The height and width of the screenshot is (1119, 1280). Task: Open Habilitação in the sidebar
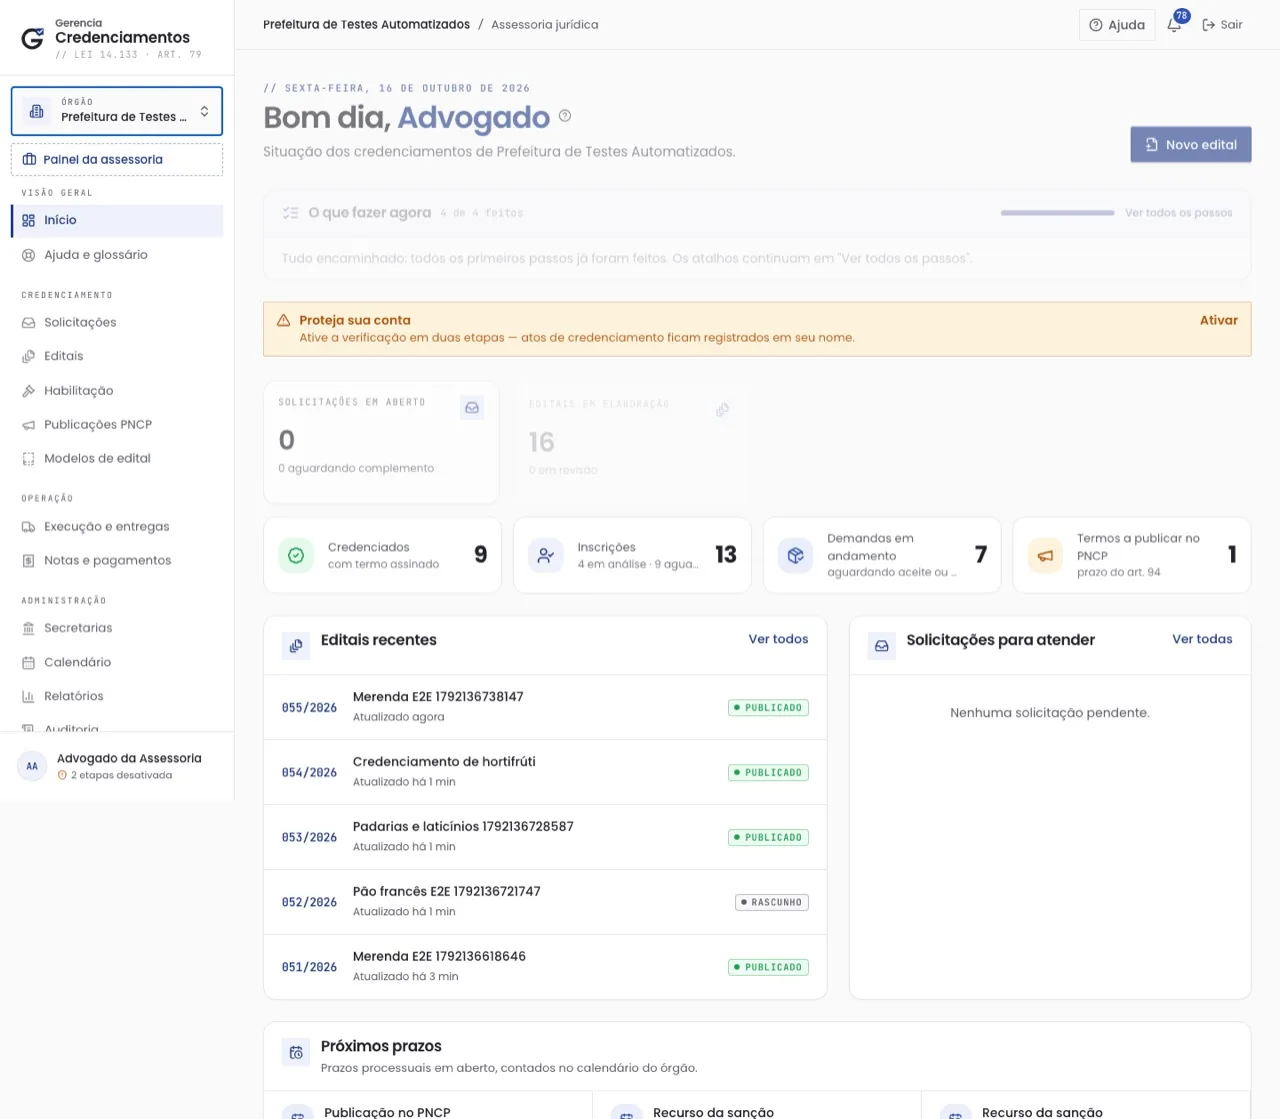coord(117,390)
